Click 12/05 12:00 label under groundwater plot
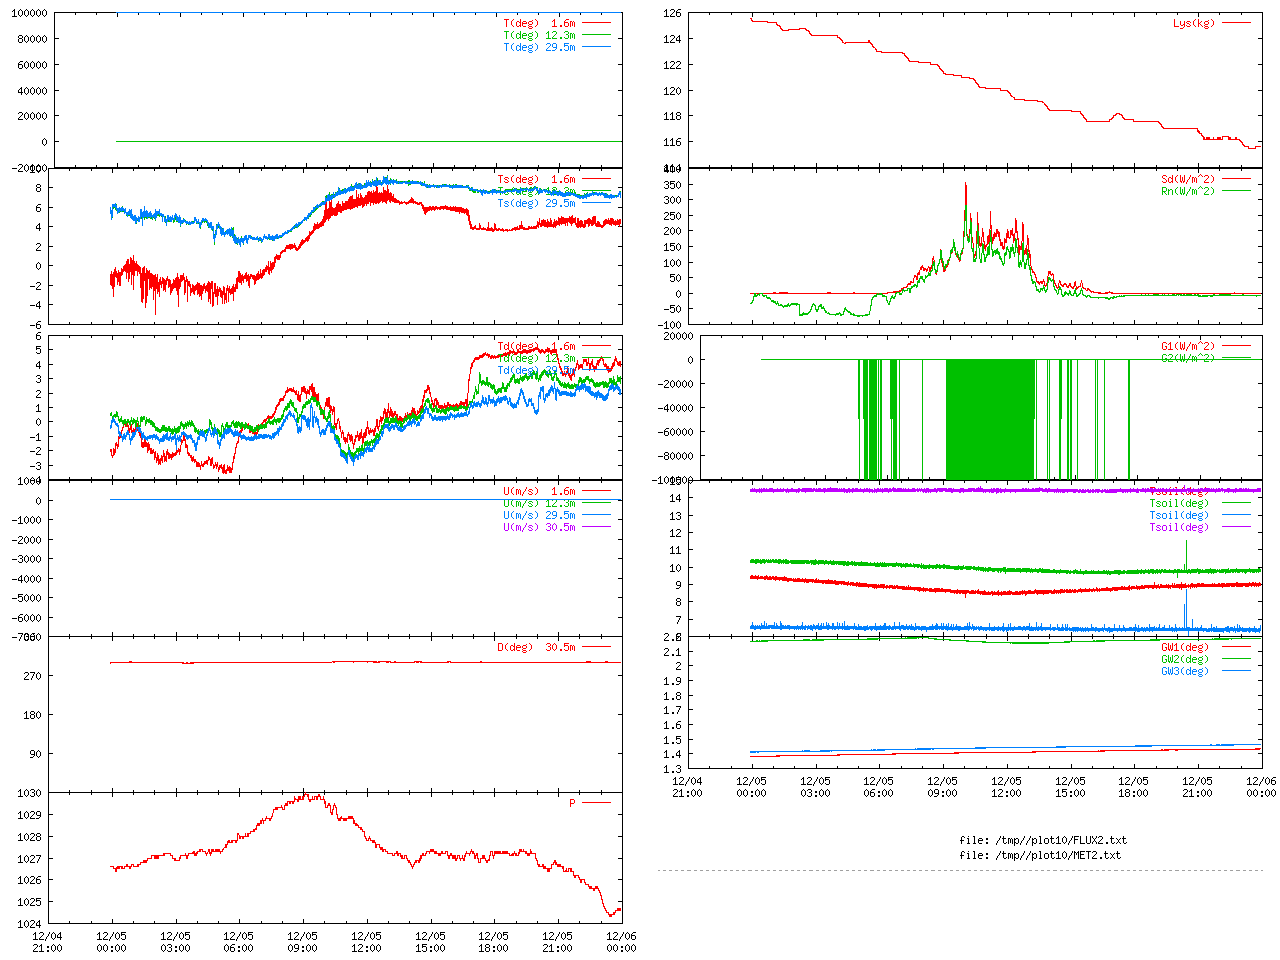Image resolution: width=1280 pixels, height=960 pixels. [1006, 787]
